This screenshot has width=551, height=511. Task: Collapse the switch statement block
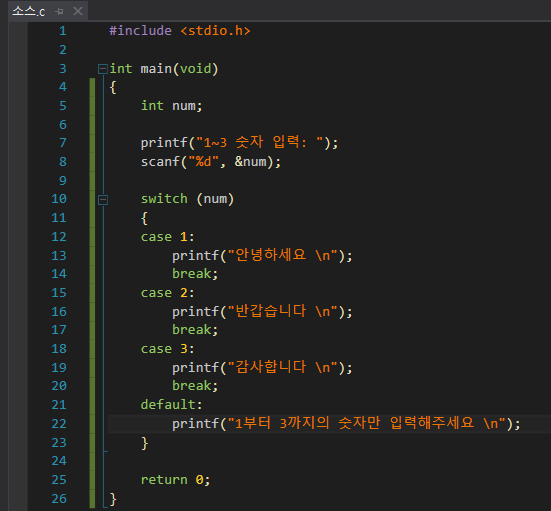coord(103,200)
